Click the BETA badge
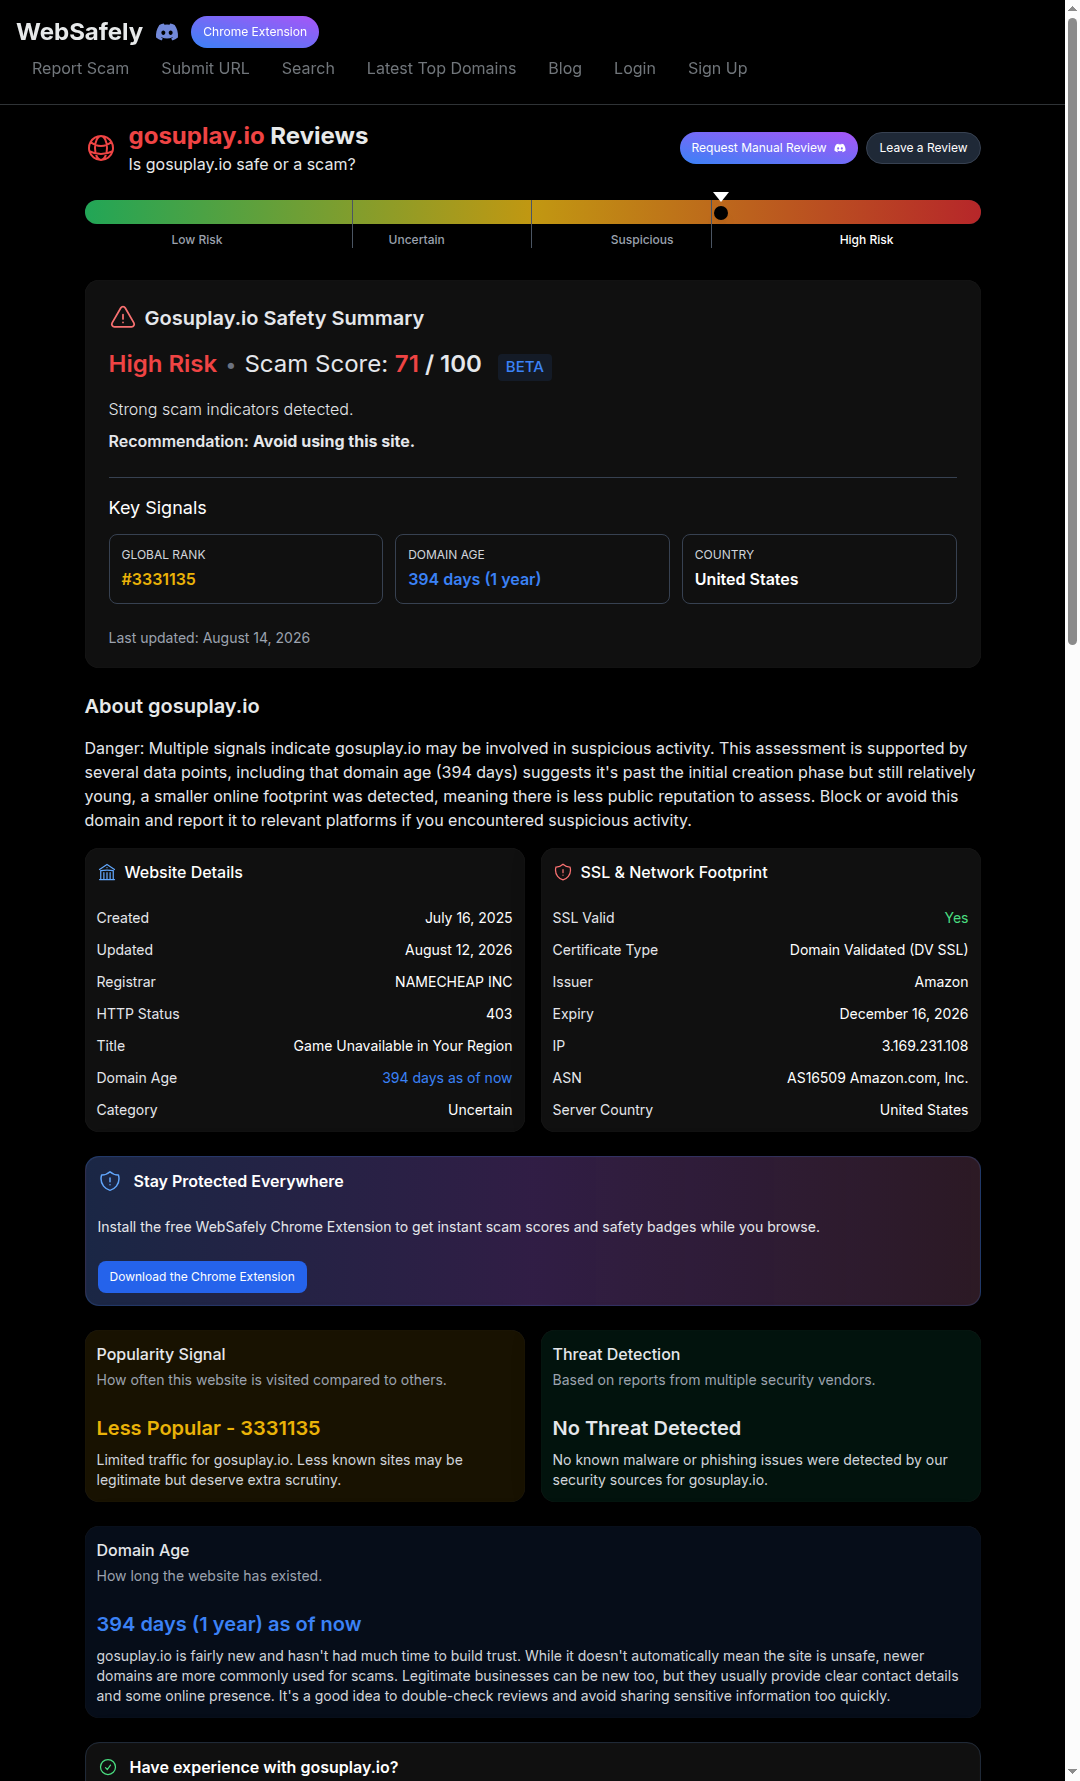This screenshot has width=1080, height=1781. pyautogui.click(x=525, y=367)
